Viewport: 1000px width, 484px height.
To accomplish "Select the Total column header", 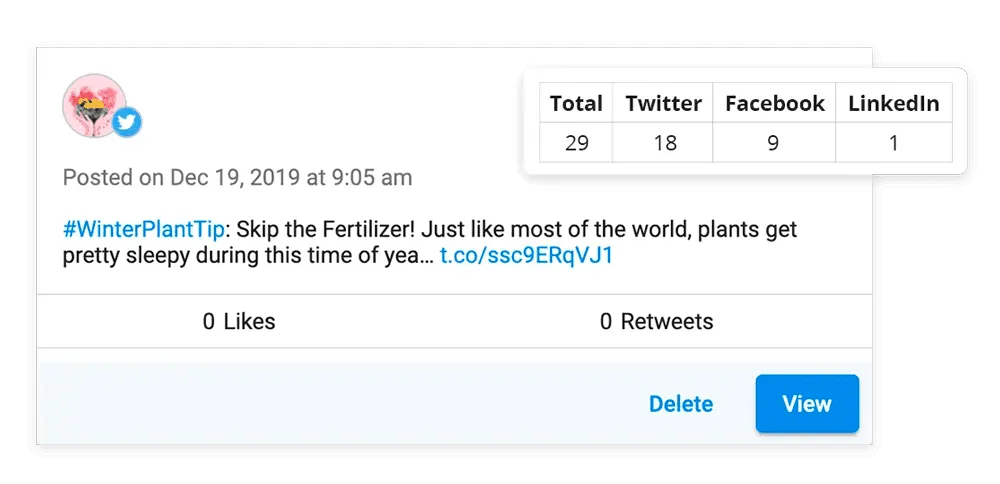I will pos(576,104).
